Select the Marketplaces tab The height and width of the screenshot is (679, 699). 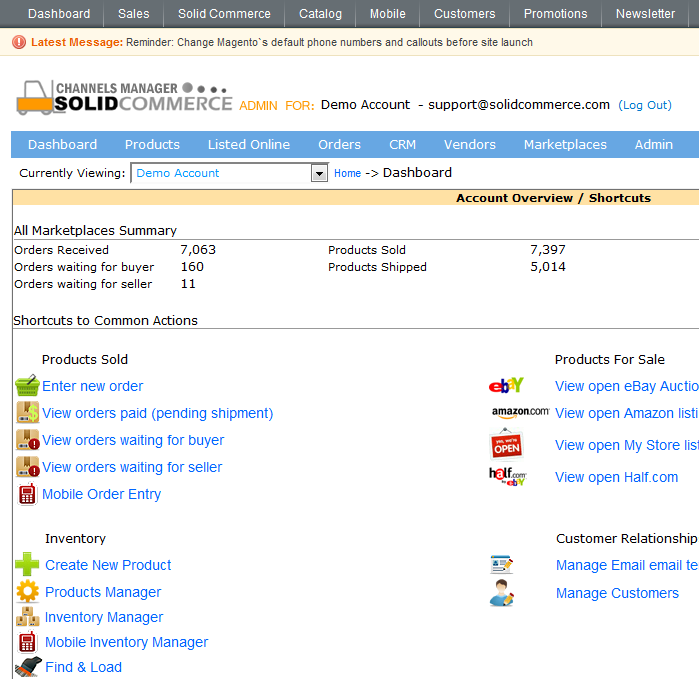tap(565, 144)
